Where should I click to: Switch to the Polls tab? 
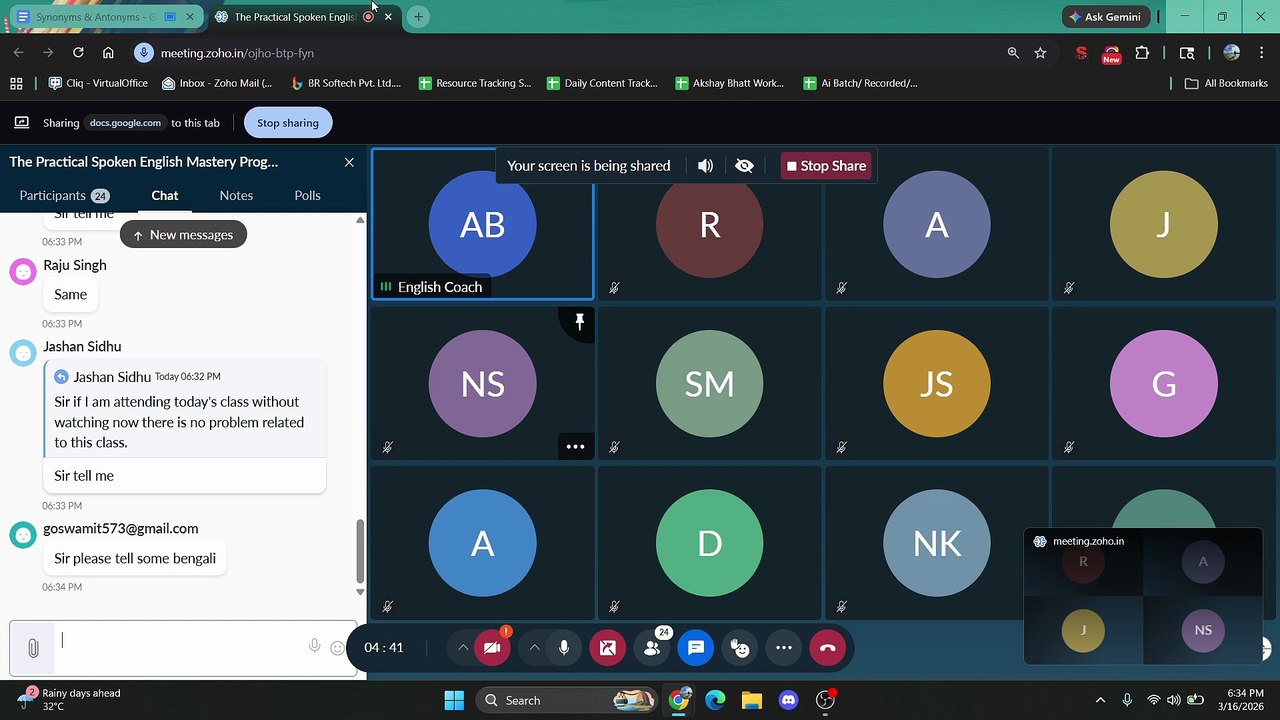pos(307,195)
